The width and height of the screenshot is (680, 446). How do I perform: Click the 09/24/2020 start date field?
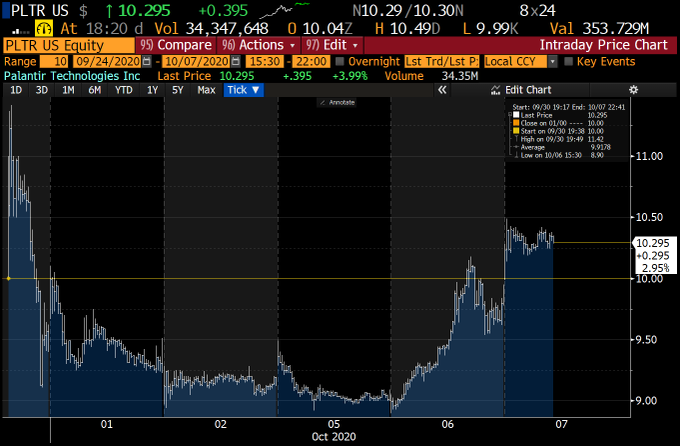(x=108, y=61)
